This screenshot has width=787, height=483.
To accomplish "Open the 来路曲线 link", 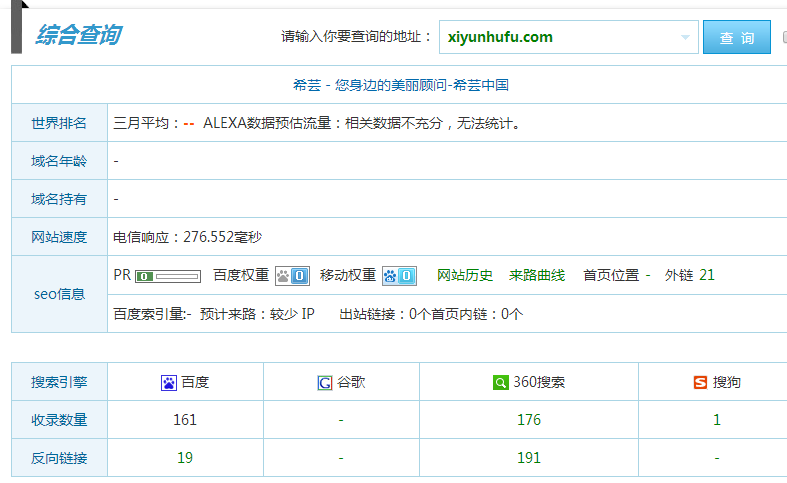I will (x=537, y=275).
